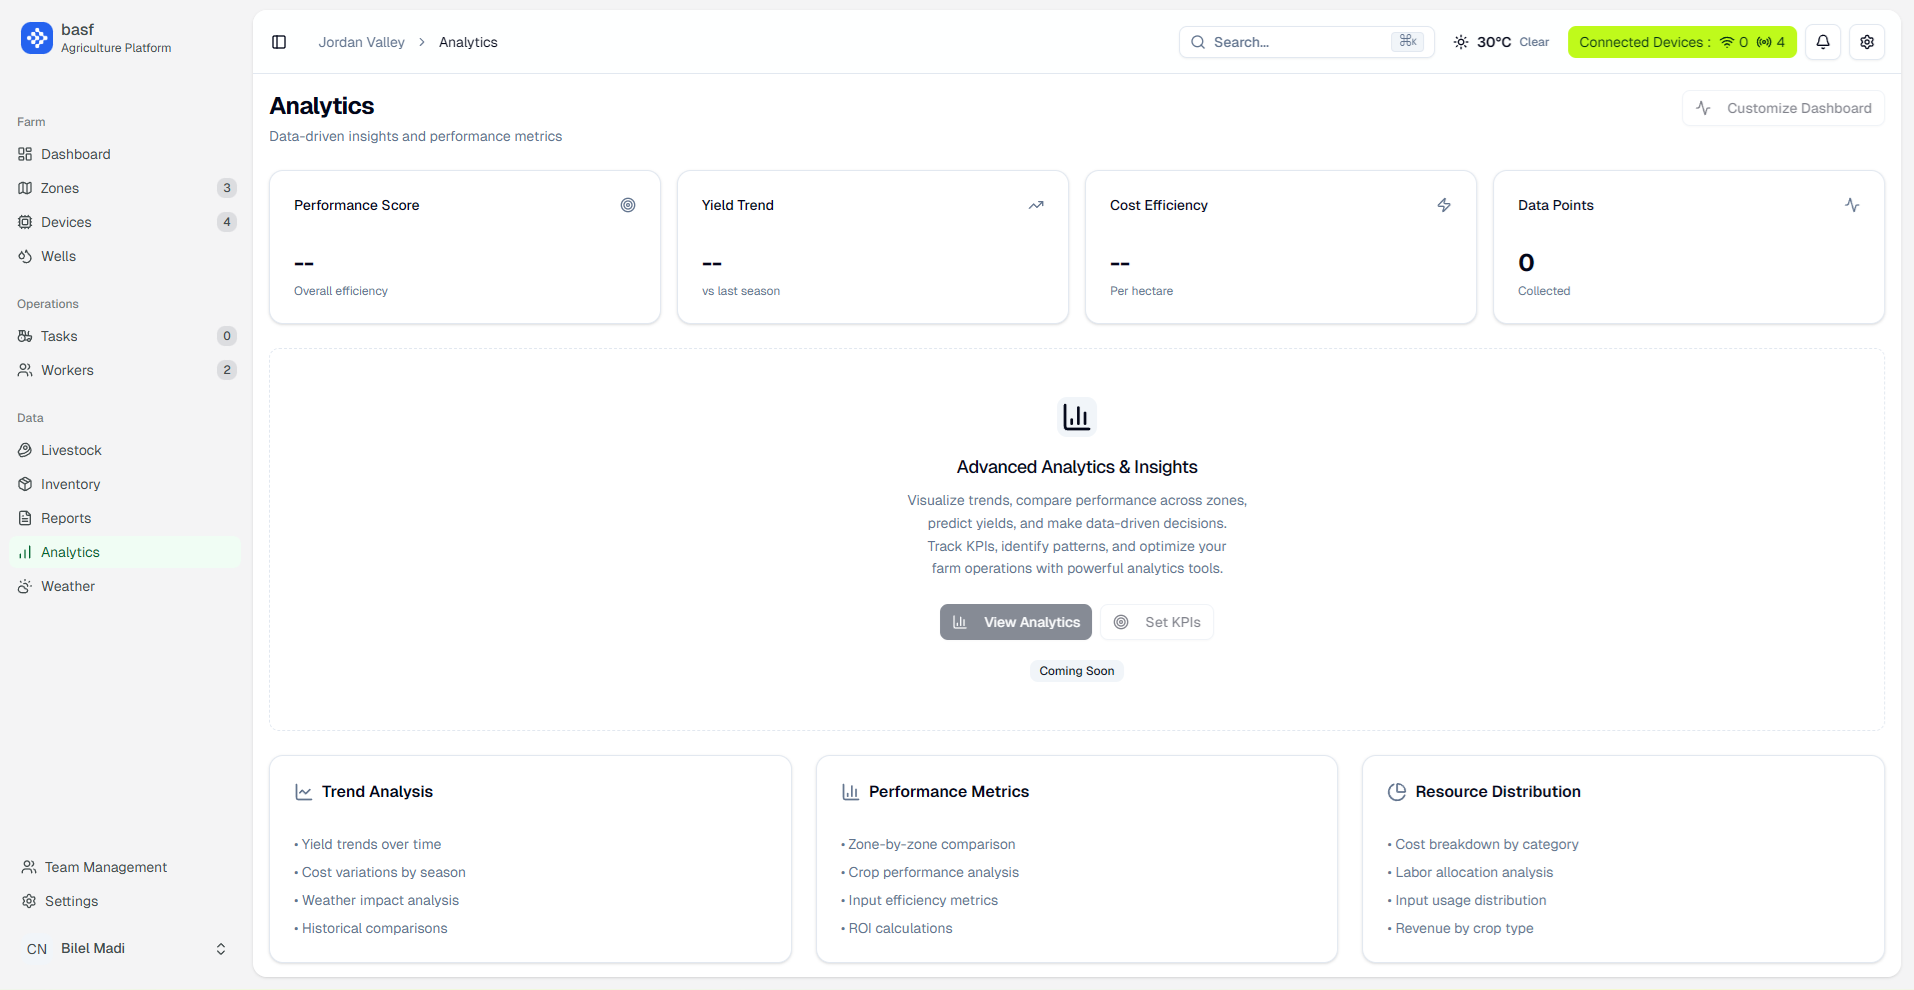Click the target icon on Performance Score card
The height and width of the screenshot is (990, 1914).
(x=628, y=205)
